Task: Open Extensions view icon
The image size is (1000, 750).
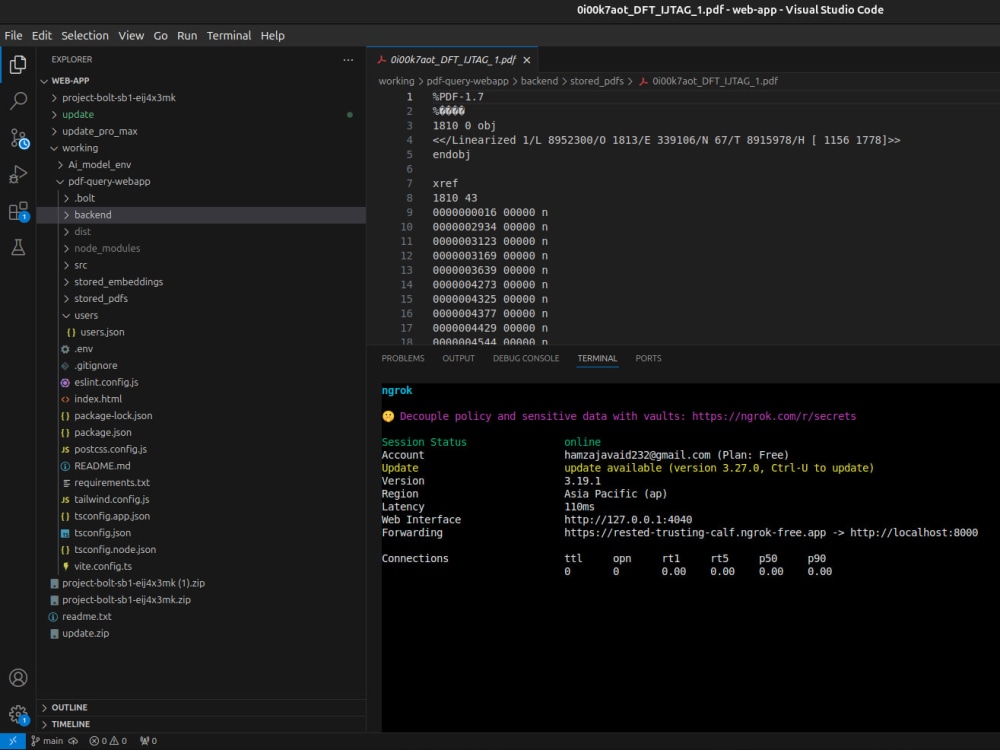Action: tap(18, 211)
